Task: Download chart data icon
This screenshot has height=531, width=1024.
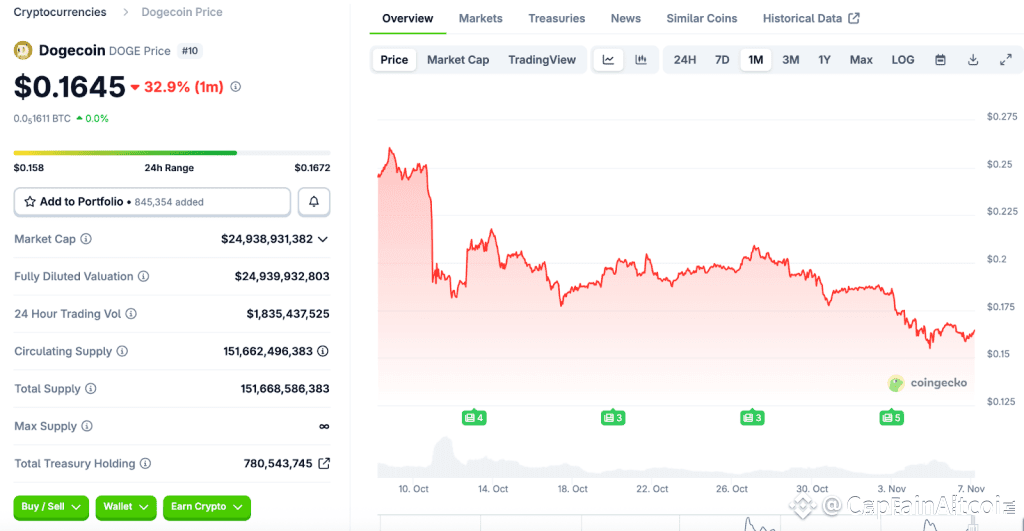Action: tap(973, 60)
